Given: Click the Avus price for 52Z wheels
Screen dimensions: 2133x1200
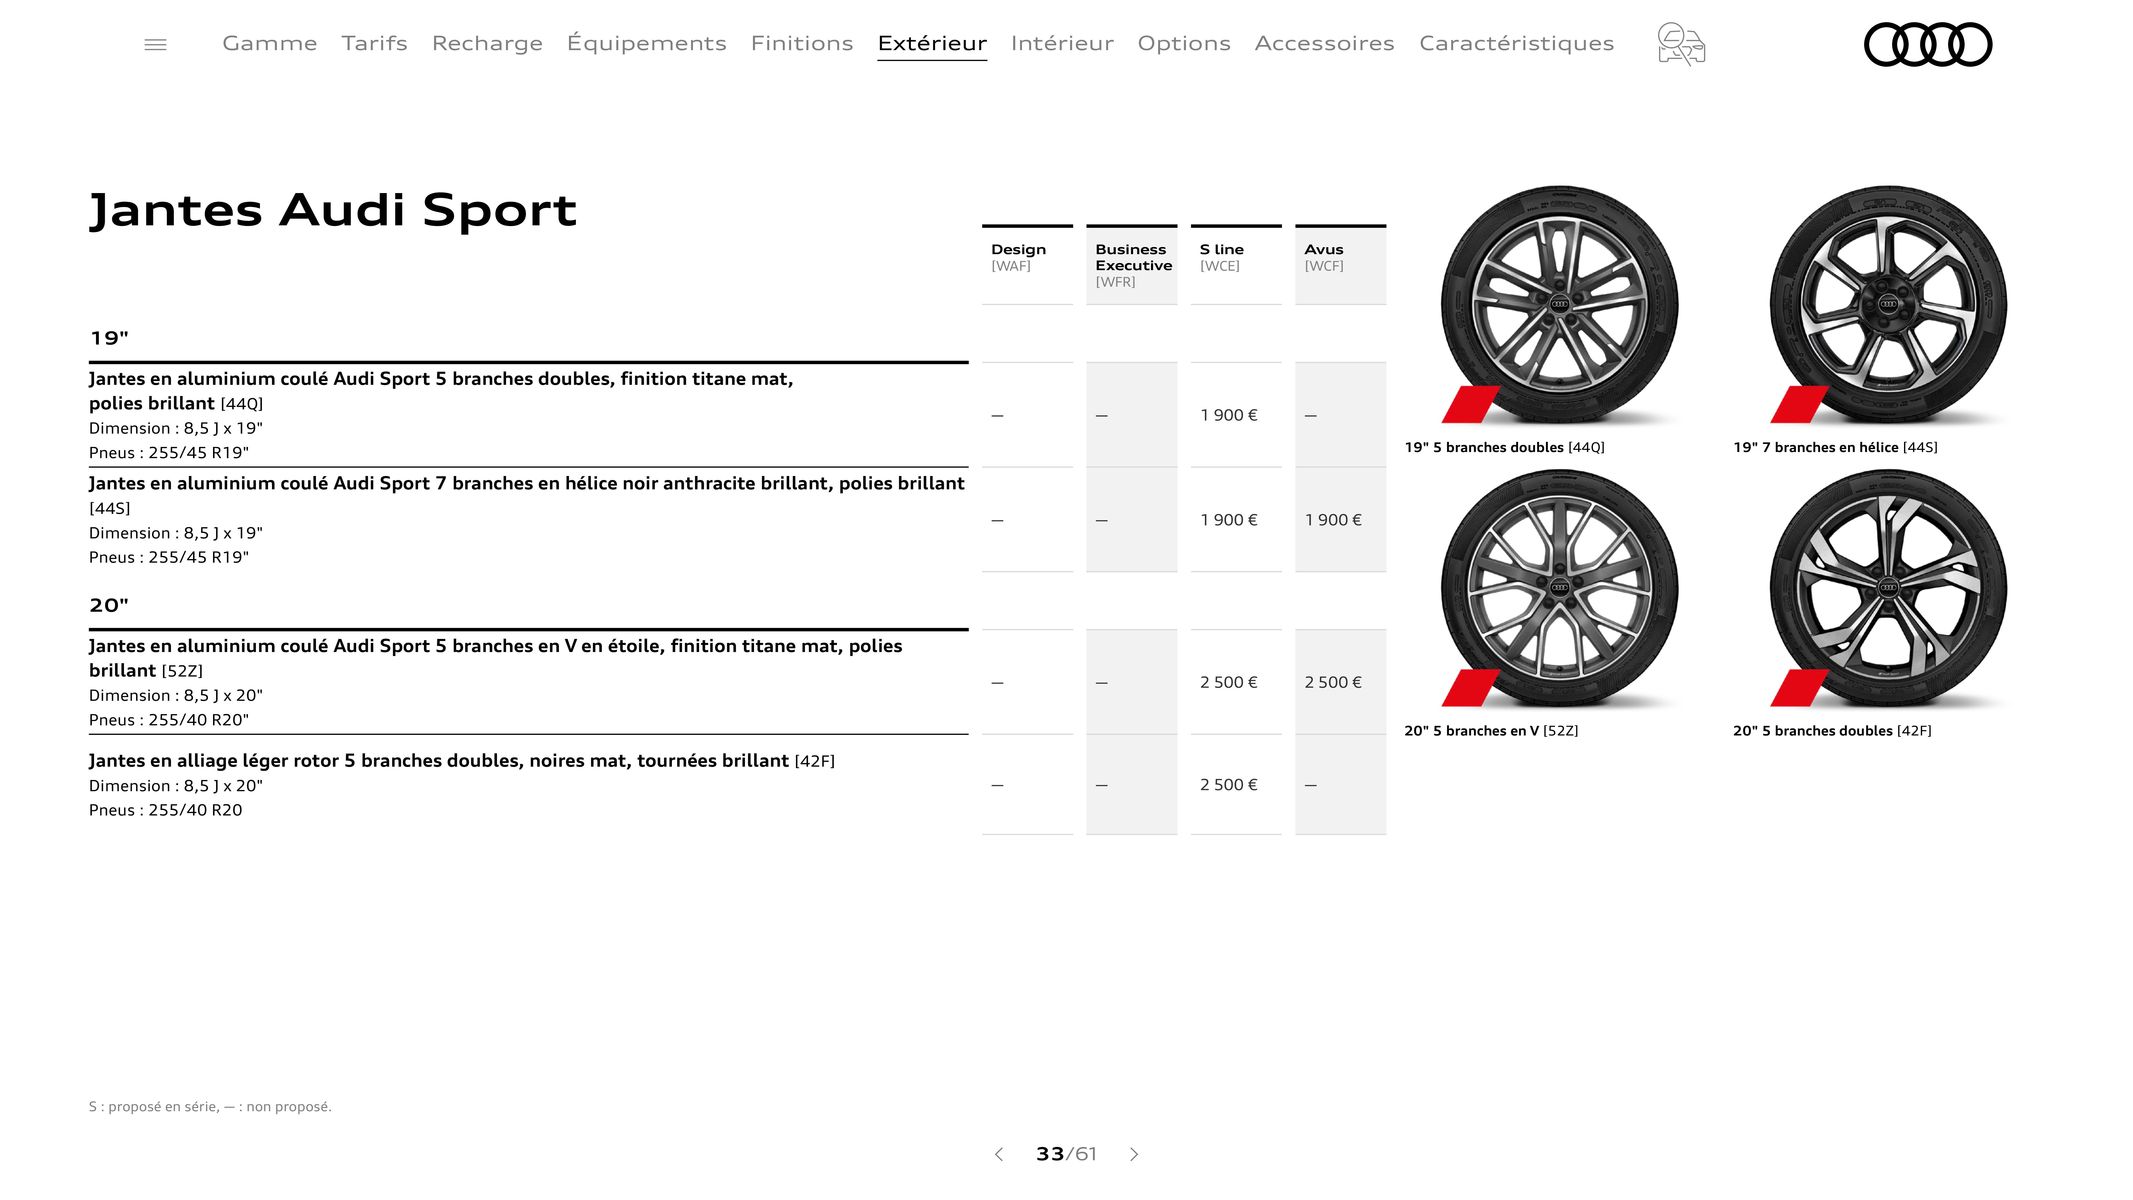Looking at the screenshot, I should point(1333,682).
